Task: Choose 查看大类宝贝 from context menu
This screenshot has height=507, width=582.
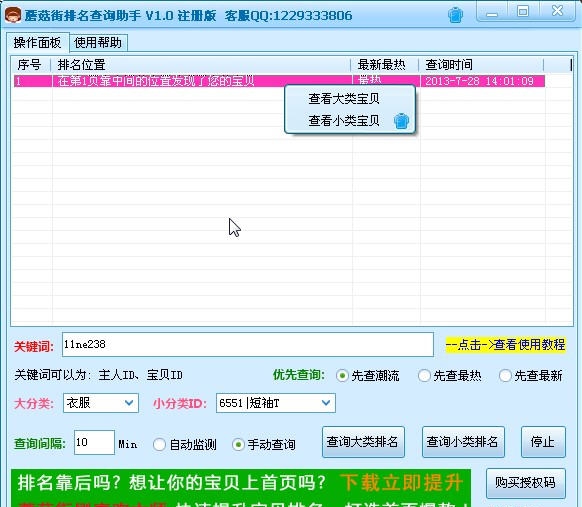Action: pos(344,99)
